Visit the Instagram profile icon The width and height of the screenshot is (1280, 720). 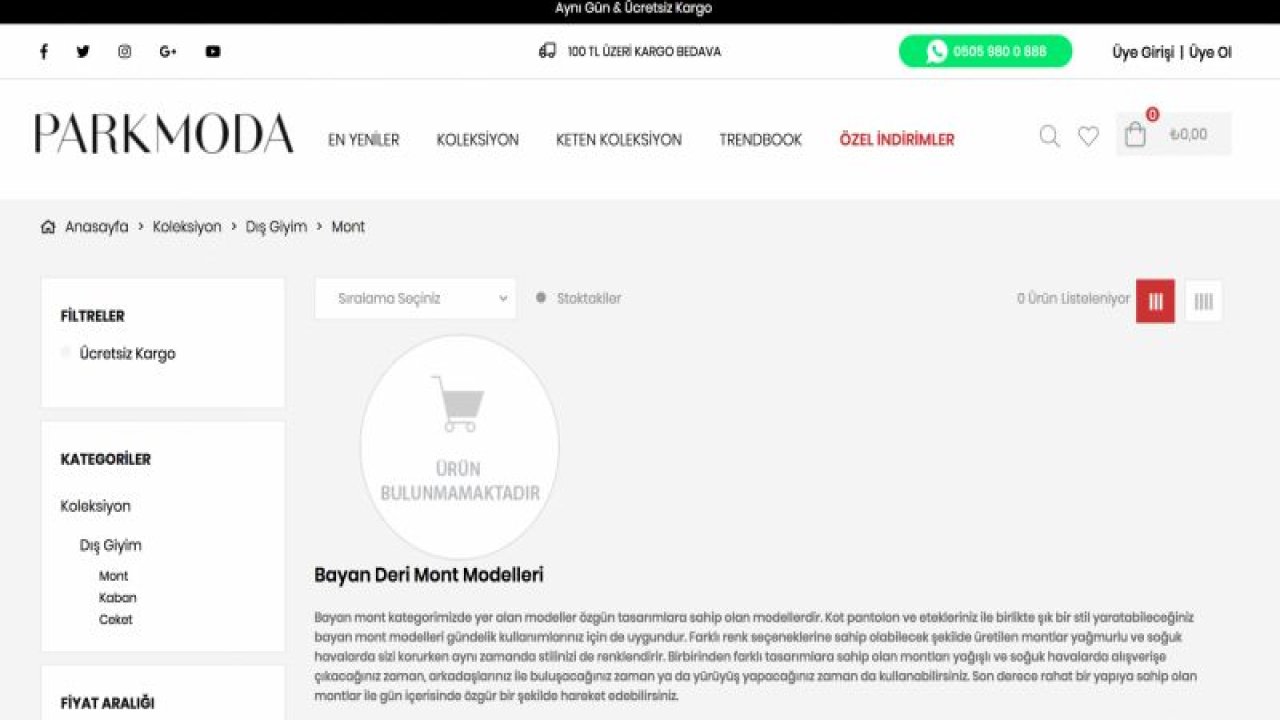pyautogui.click(x=125, y=51)
